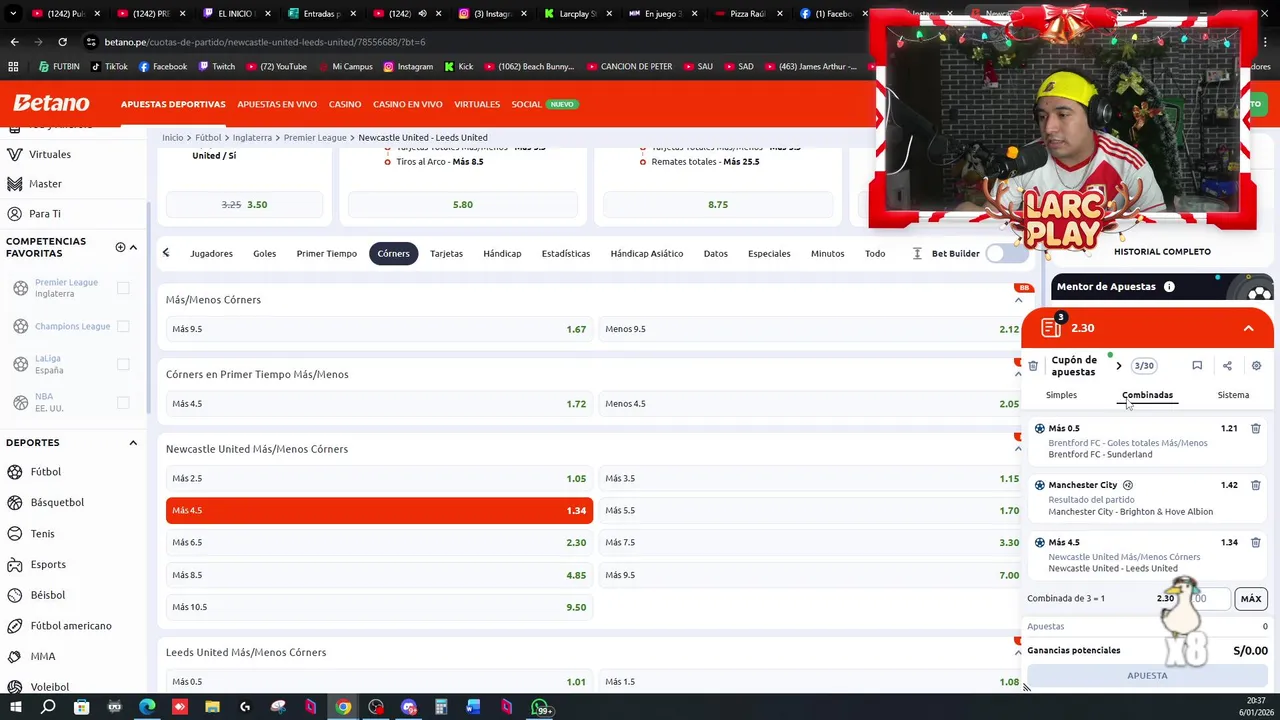Select the Sistema coupon tab
Image resolution: width=1280 pixels, height=720 pixels.
[1233, 395]
